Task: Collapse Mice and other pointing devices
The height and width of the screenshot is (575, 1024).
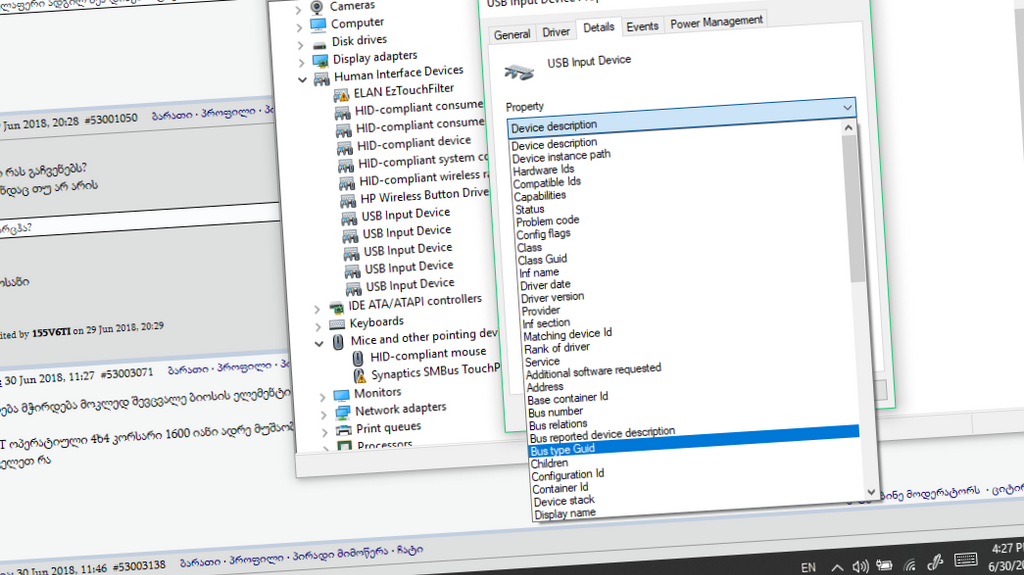Action: 319,344
